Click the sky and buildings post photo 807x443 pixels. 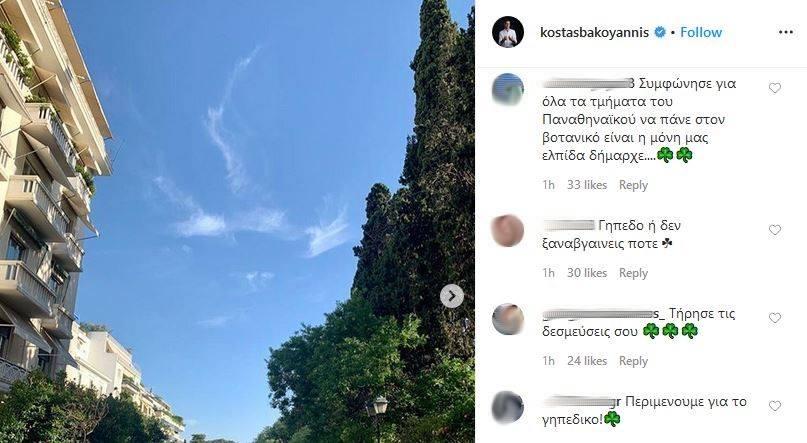coord(237,221)
